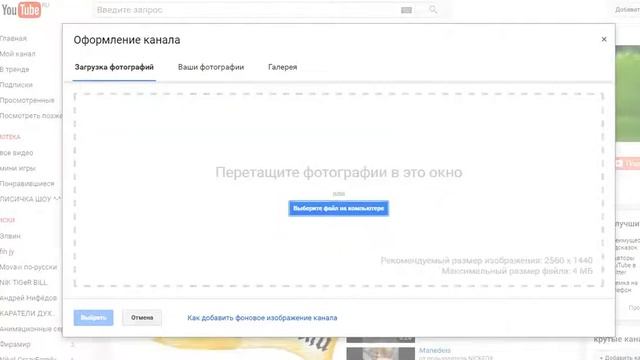Open the Галерея tab

(282, 67)
